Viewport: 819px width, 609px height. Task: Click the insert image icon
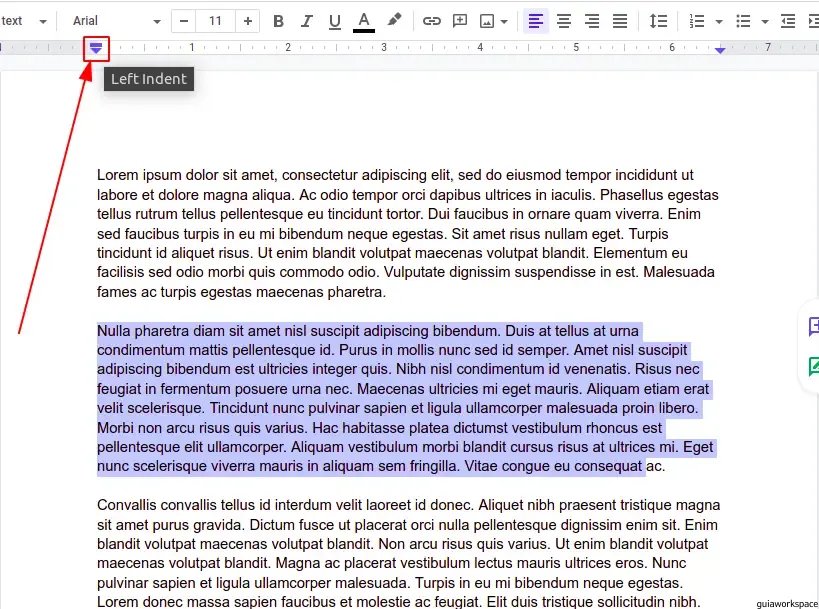(487, 21)
